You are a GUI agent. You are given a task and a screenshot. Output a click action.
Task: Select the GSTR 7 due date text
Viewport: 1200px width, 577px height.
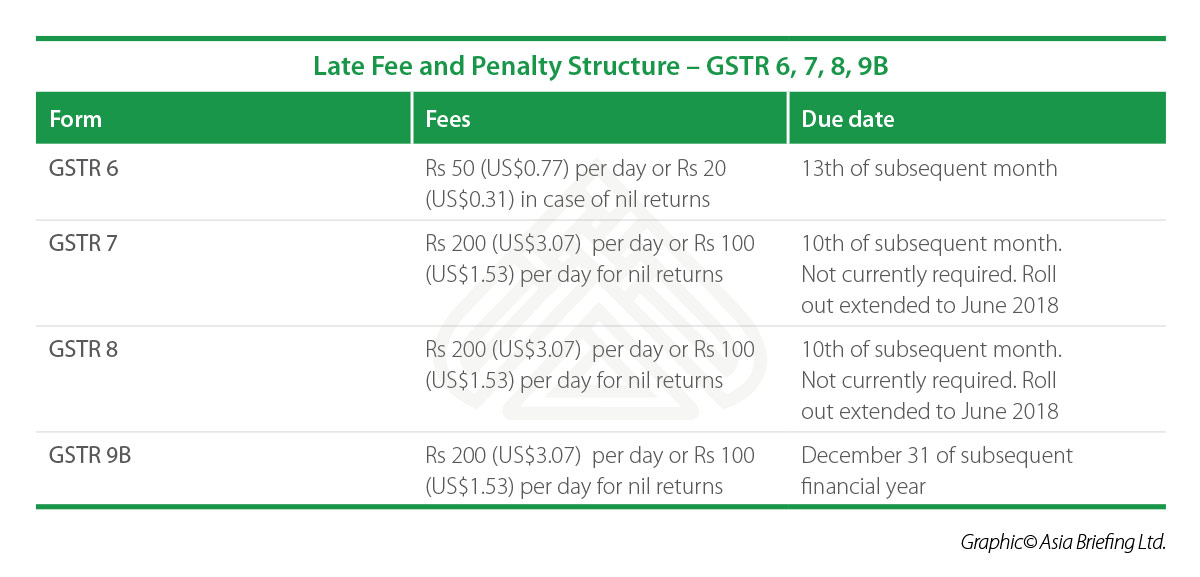(931, 274)
